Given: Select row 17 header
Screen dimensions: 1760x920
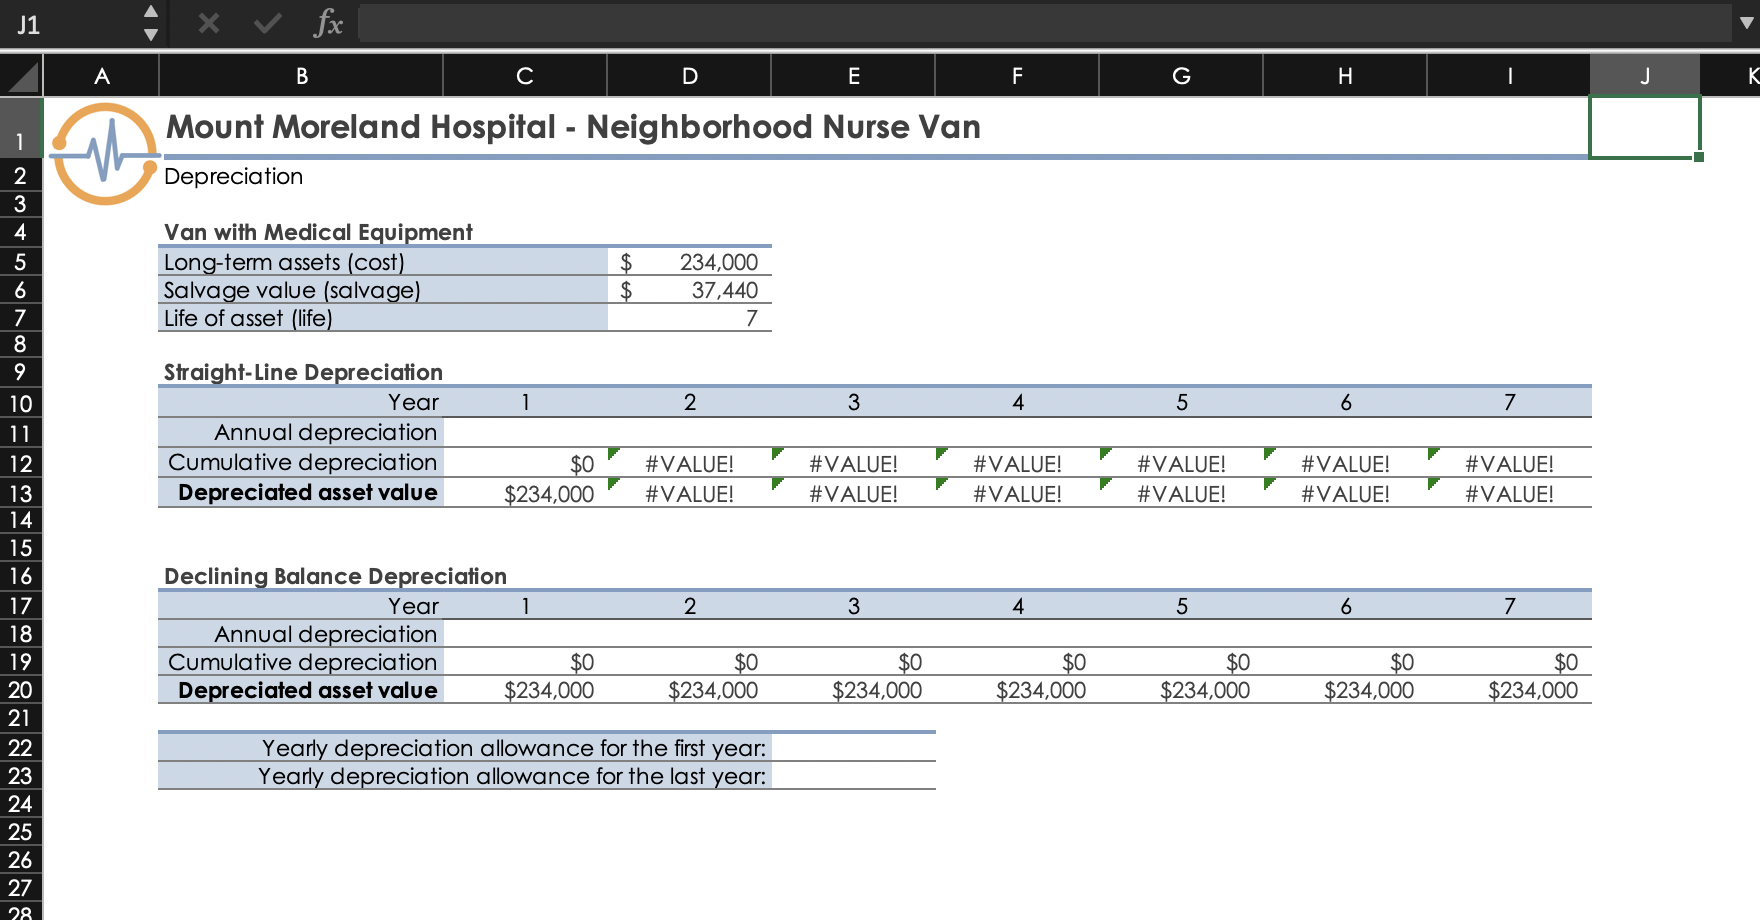Looking at the screenshot, I should [x=20, y=605].
